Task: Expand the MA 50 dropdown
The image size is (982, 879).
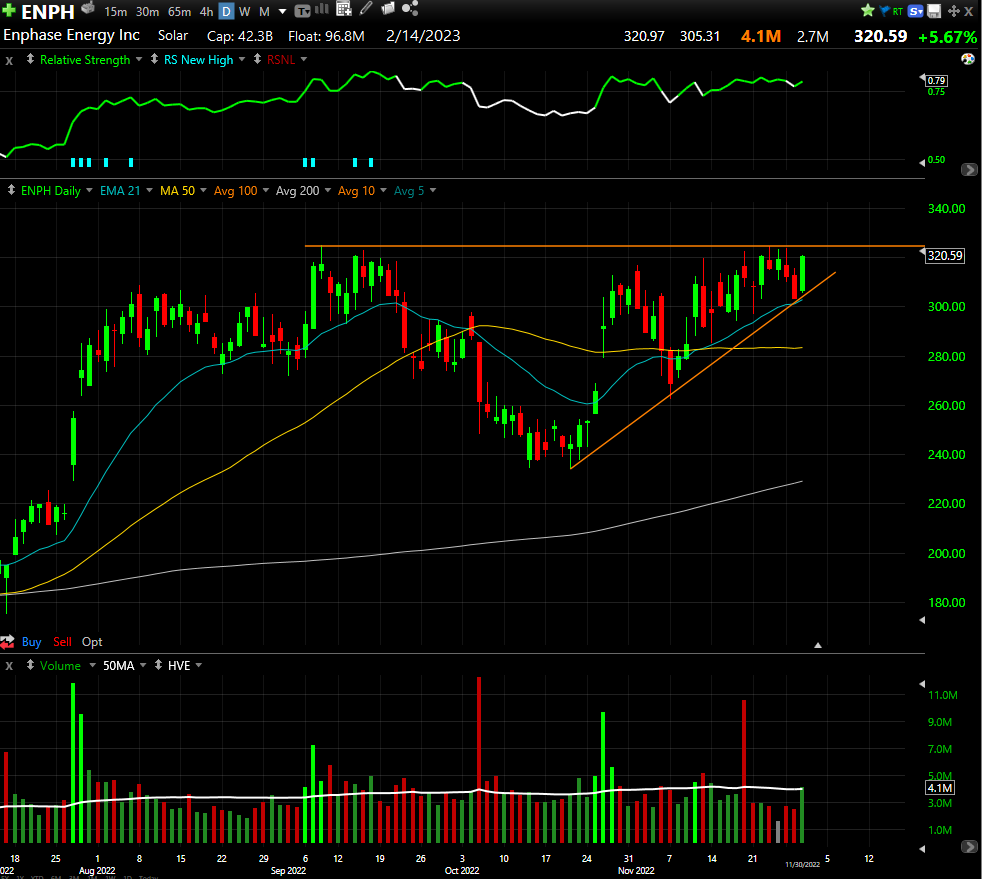Action: (203, 190)
